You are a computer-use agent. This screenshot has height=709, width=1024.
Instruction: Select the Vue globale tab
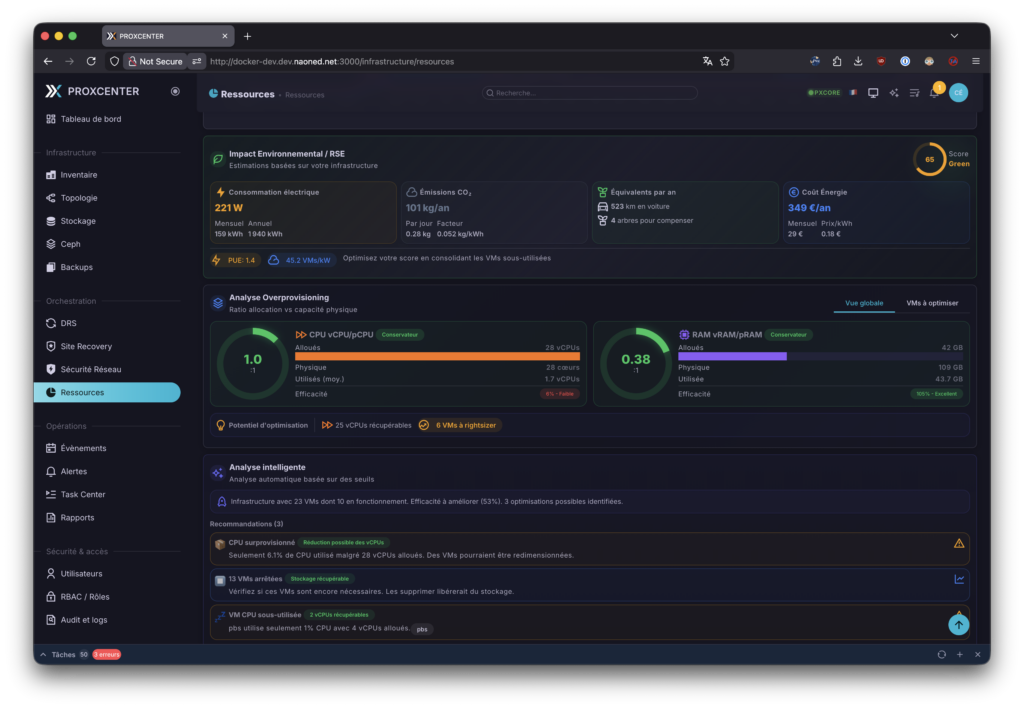click(864, 302)
